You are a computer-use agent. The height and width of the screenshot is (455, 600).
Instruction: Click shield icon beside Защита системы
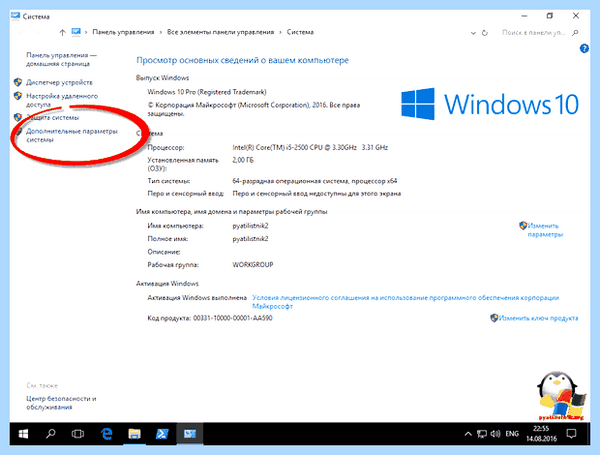click(x=18, y=117)
